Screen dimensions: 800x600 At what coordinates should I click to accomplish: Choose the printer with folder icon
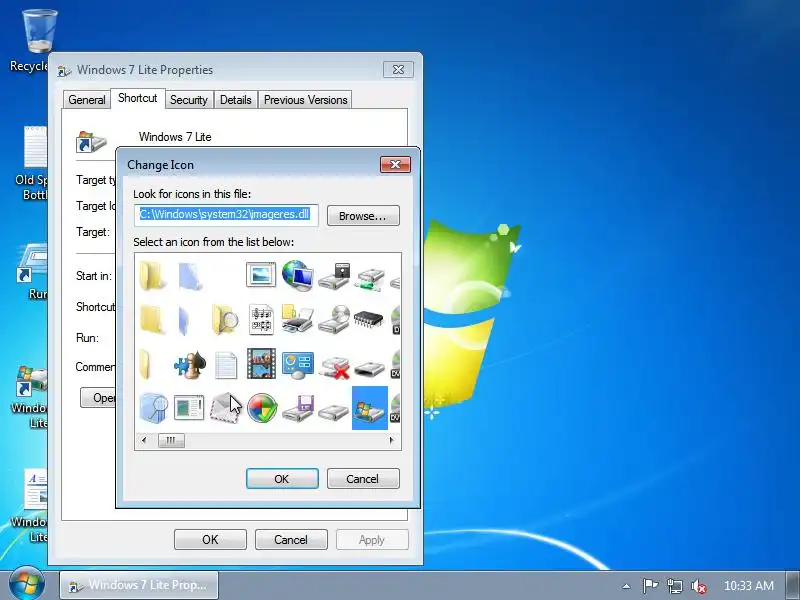pos(297,320)
